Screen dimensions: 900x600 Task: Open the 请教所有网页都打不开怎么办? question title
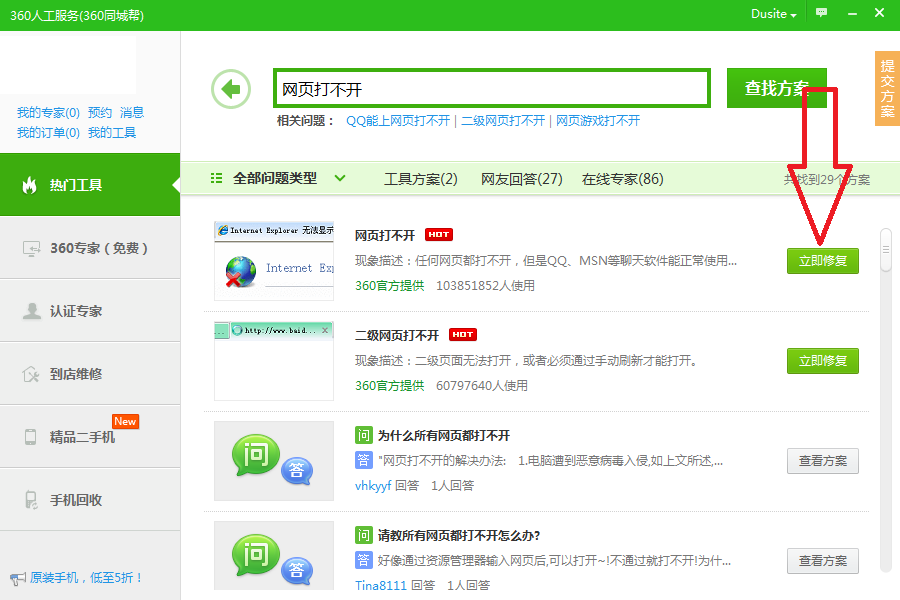459,536
